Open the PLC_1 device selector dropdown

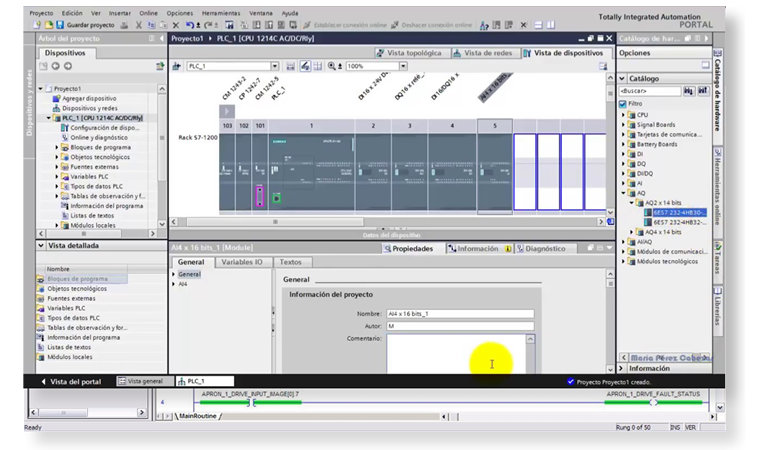275,66
